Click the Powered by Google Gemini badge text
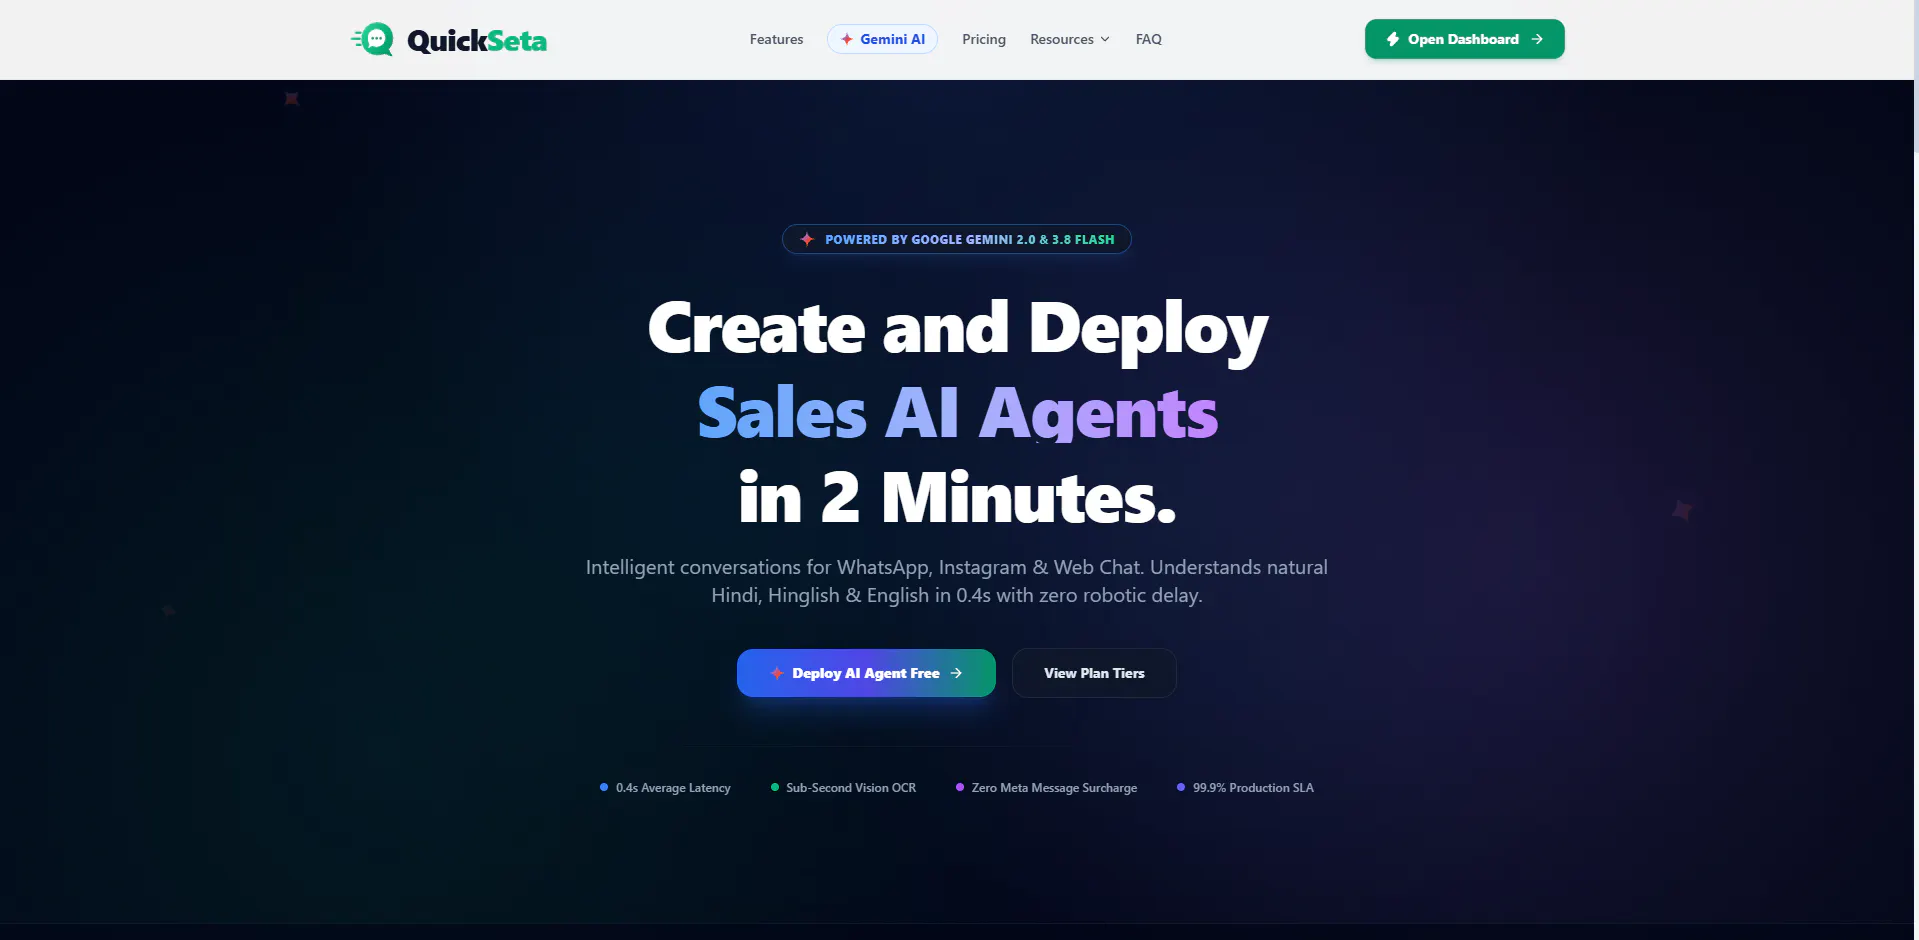 [x=970, y=239]
